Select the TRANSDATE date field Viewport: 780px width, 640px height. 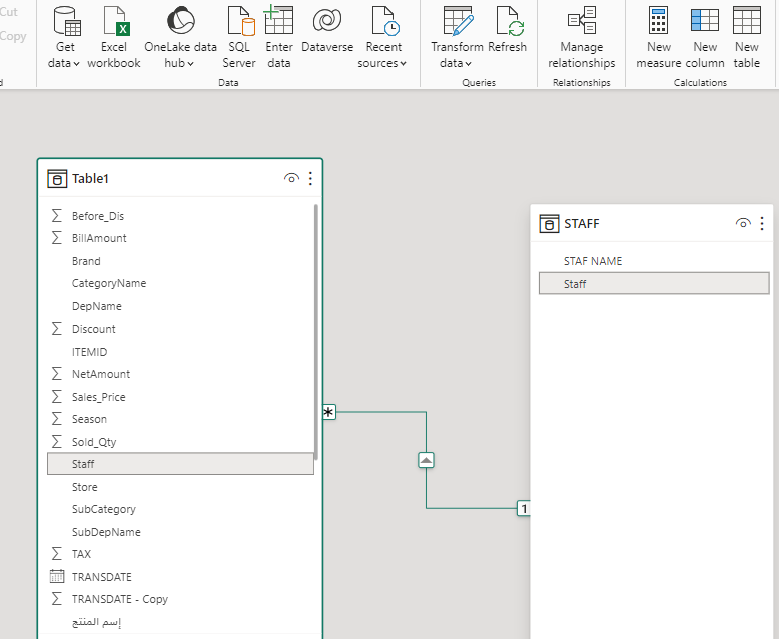180,577
